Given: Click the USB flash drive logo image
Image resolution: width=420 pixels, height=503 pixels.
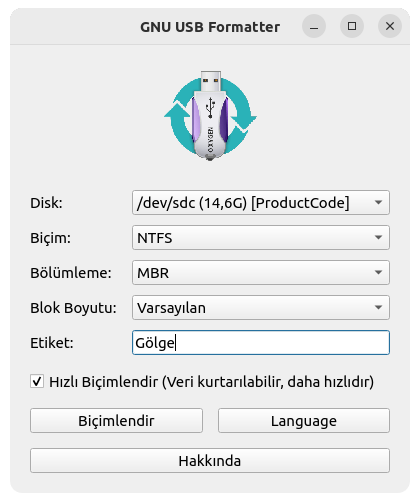Looking at the screenshot, I should click(210, 116).
